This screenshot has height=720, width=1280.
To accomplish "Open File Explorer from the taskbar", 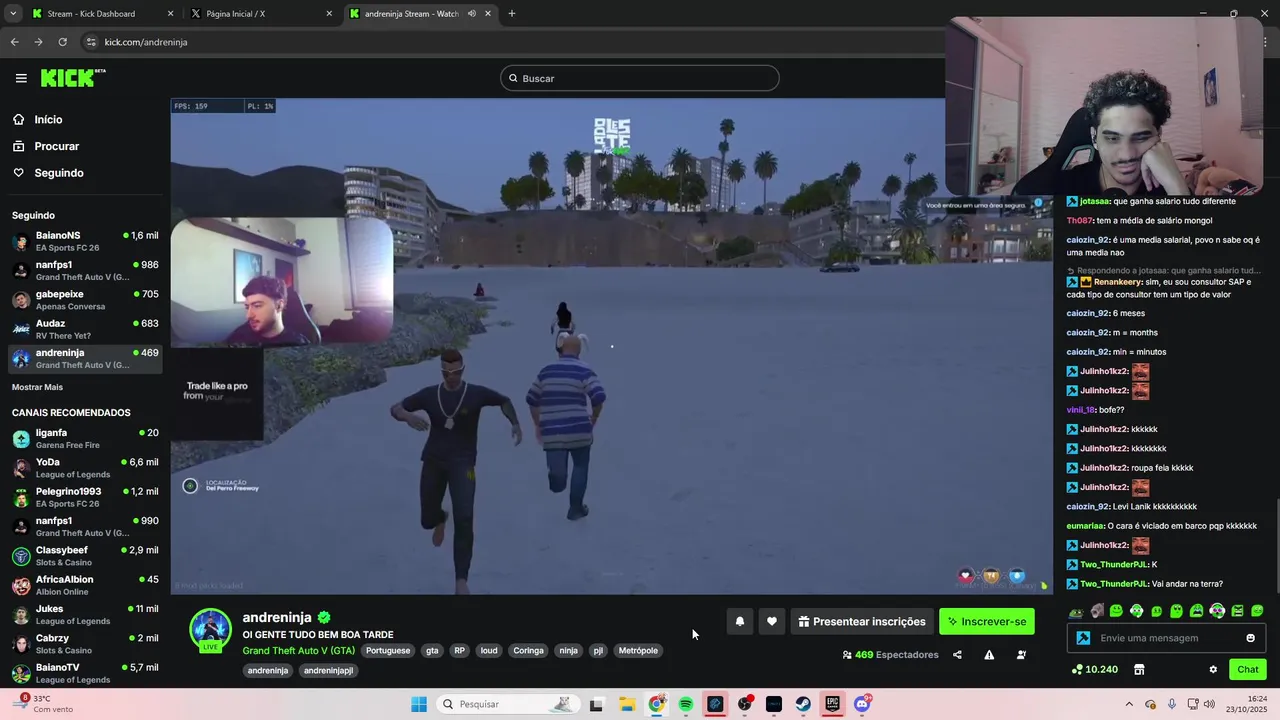I will (x=627, y=704).
